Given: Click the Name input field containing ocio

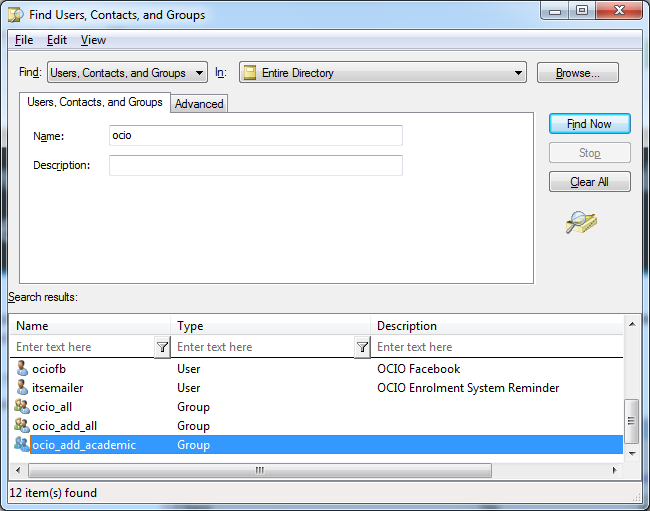Looking at the screenshot, I should tap(256, 136).
